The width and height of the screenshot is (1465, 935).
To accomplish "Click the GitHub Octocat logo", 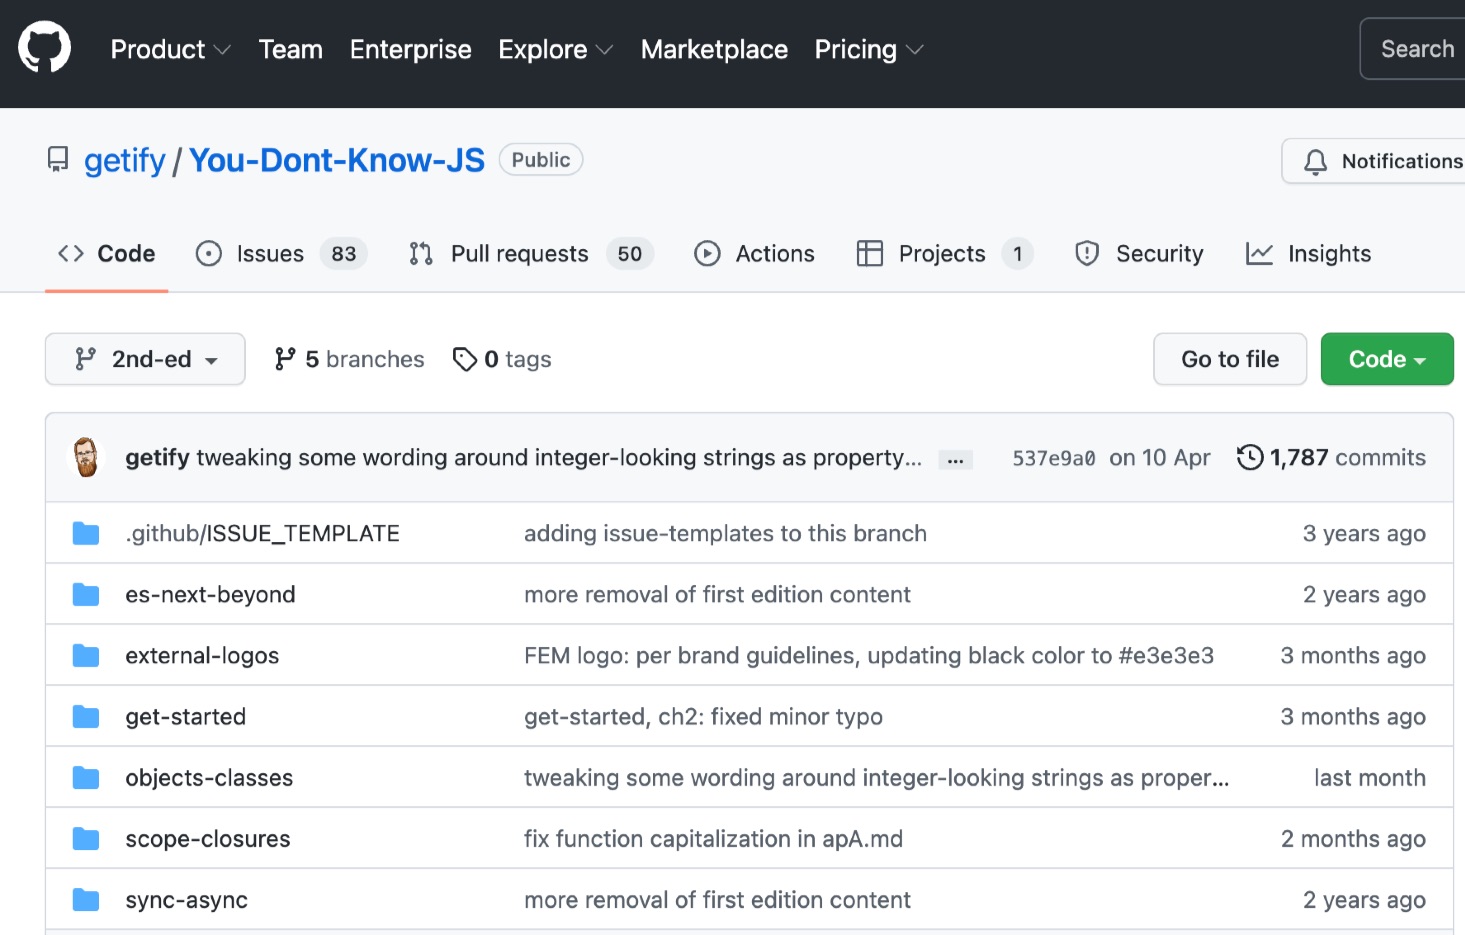I will (45, 48).
